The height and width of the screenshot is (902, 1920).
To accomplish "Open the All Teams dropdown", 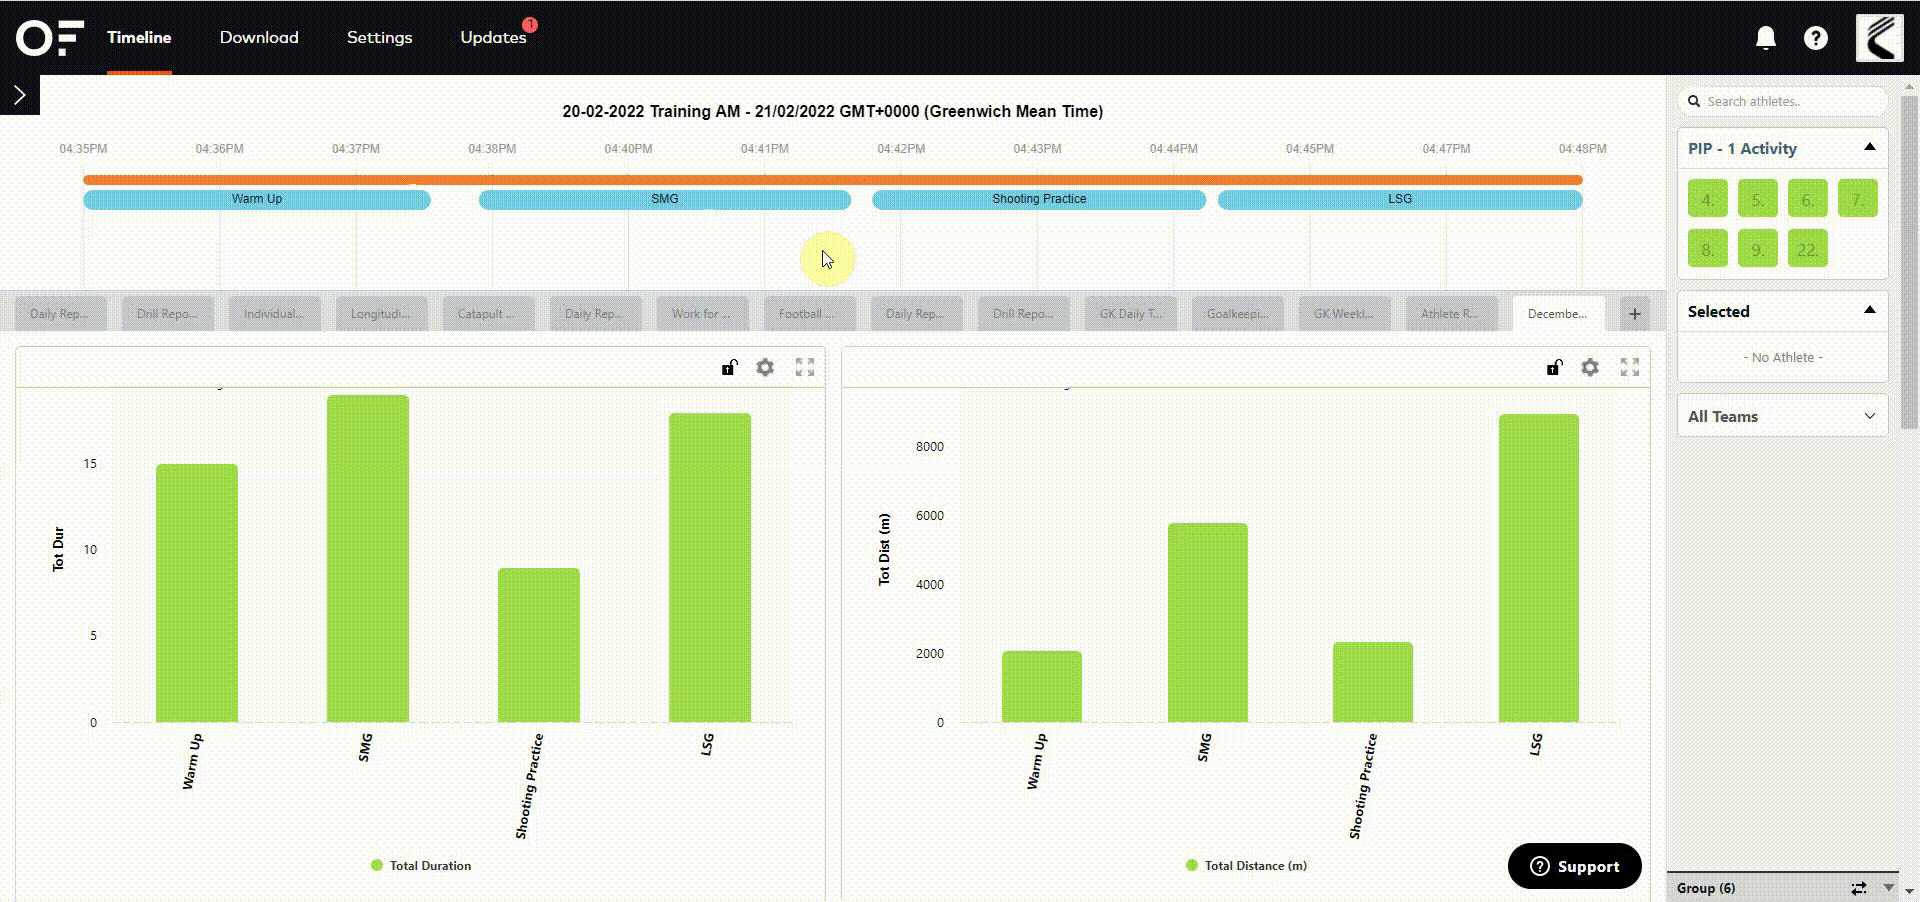I will (1782, 416).
